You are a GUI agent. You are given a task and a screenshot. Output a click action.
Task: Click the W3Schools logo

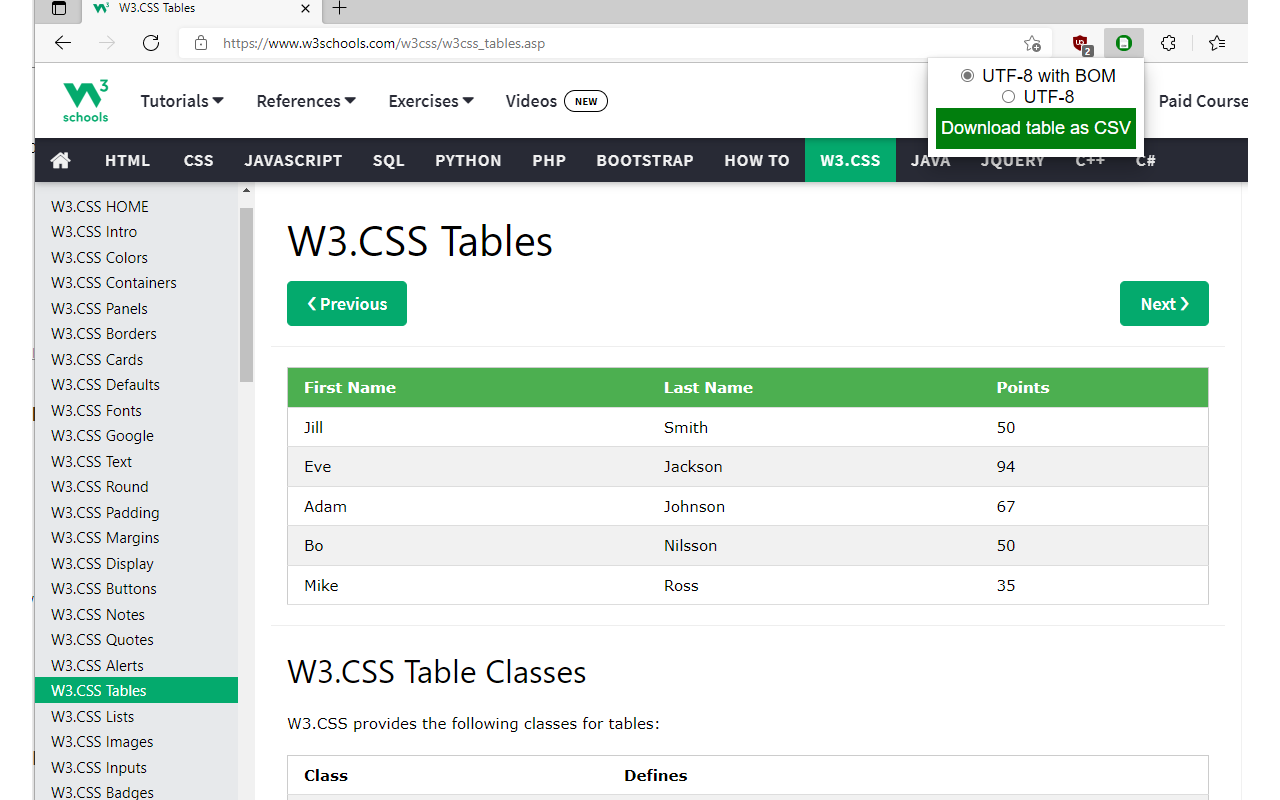[x=86, y=101]
